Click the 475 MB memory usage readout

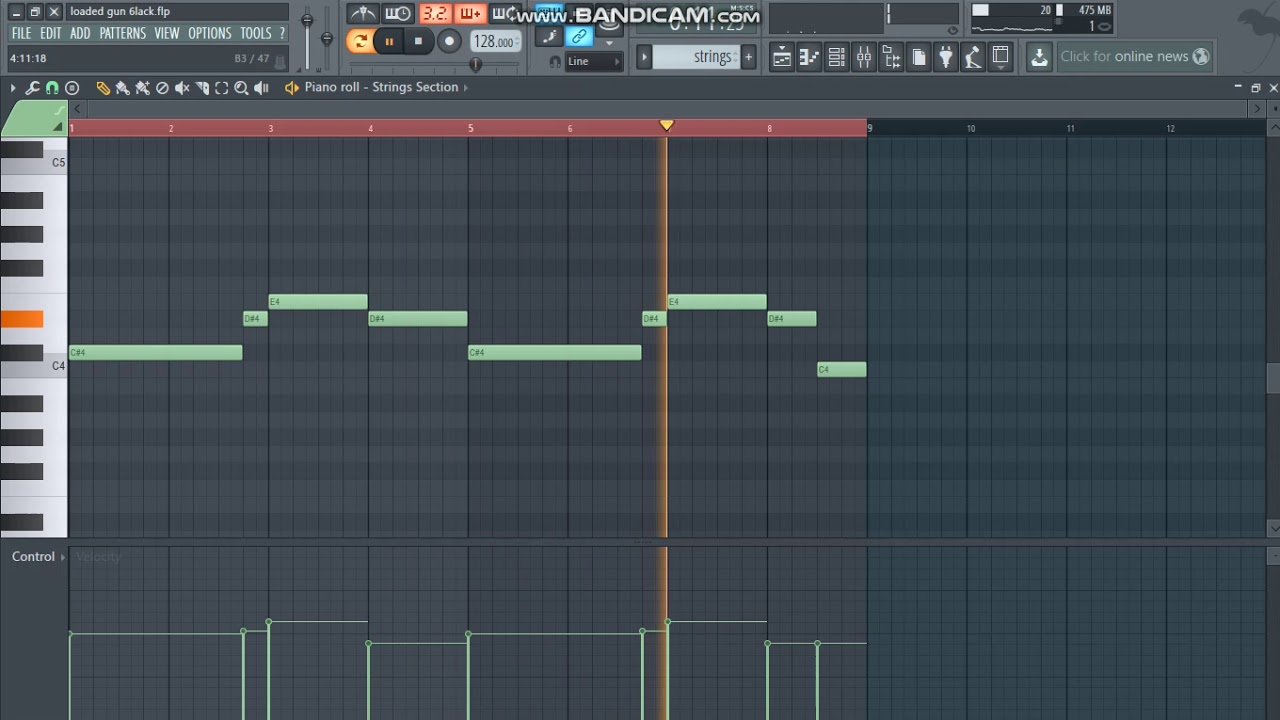(x=1095, y=10)
